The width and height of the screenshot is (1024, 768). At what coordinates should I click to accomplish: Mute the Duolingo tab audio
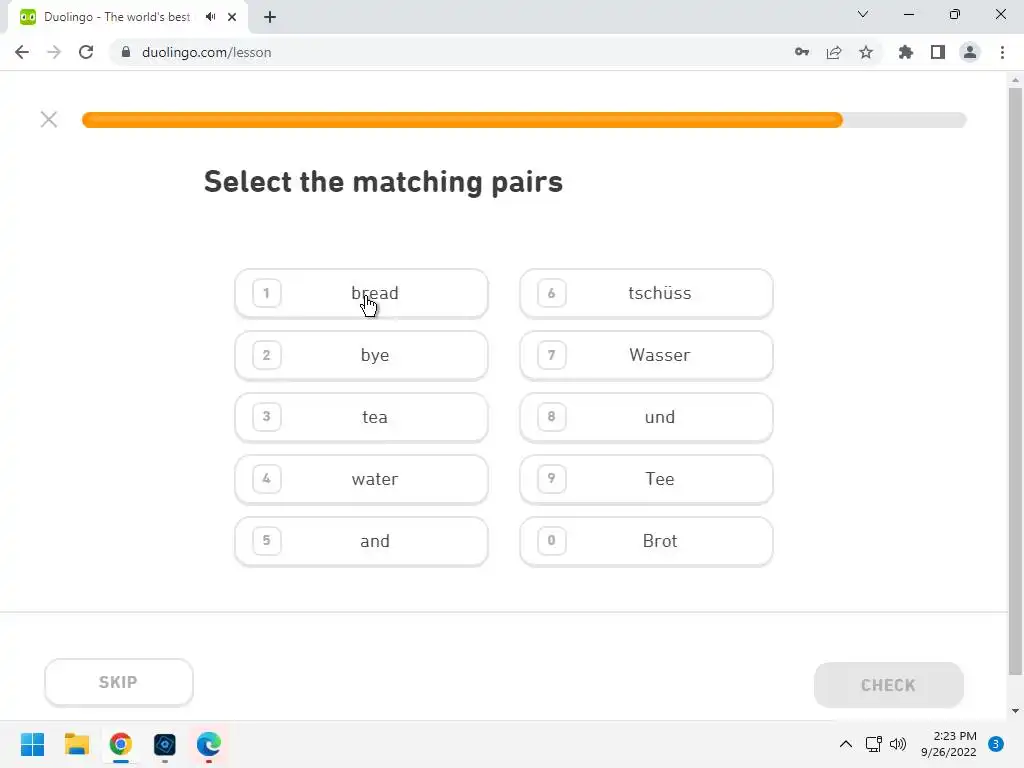tap(211, 17)
